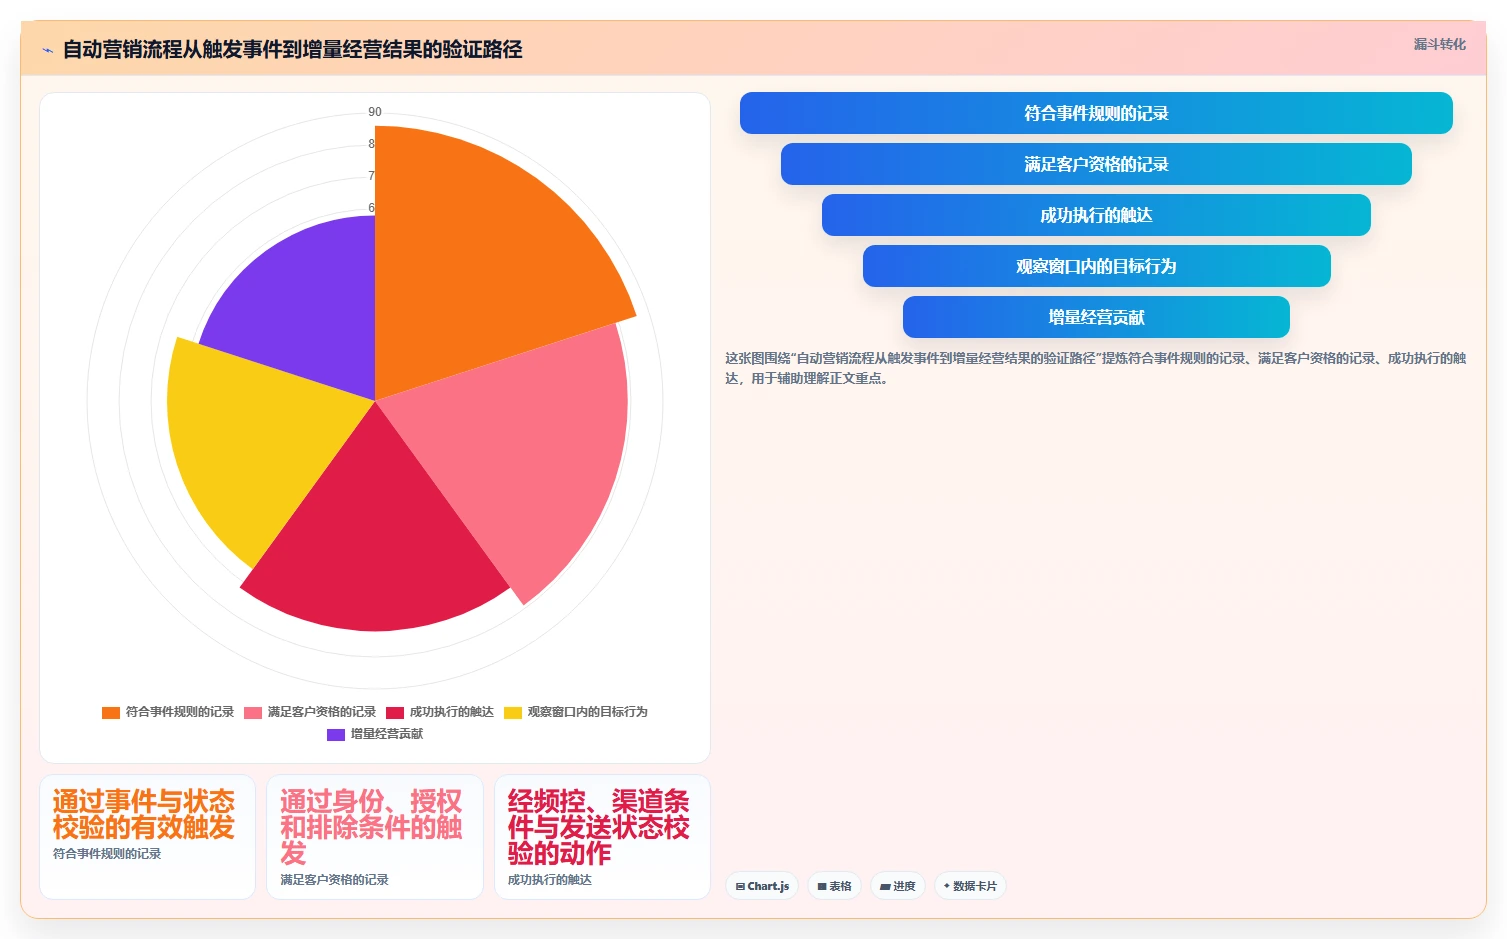Toggle pink 满足客户资格的记录 legend swatch
This screenshot has height=939, width=1507.
point(253,712)
